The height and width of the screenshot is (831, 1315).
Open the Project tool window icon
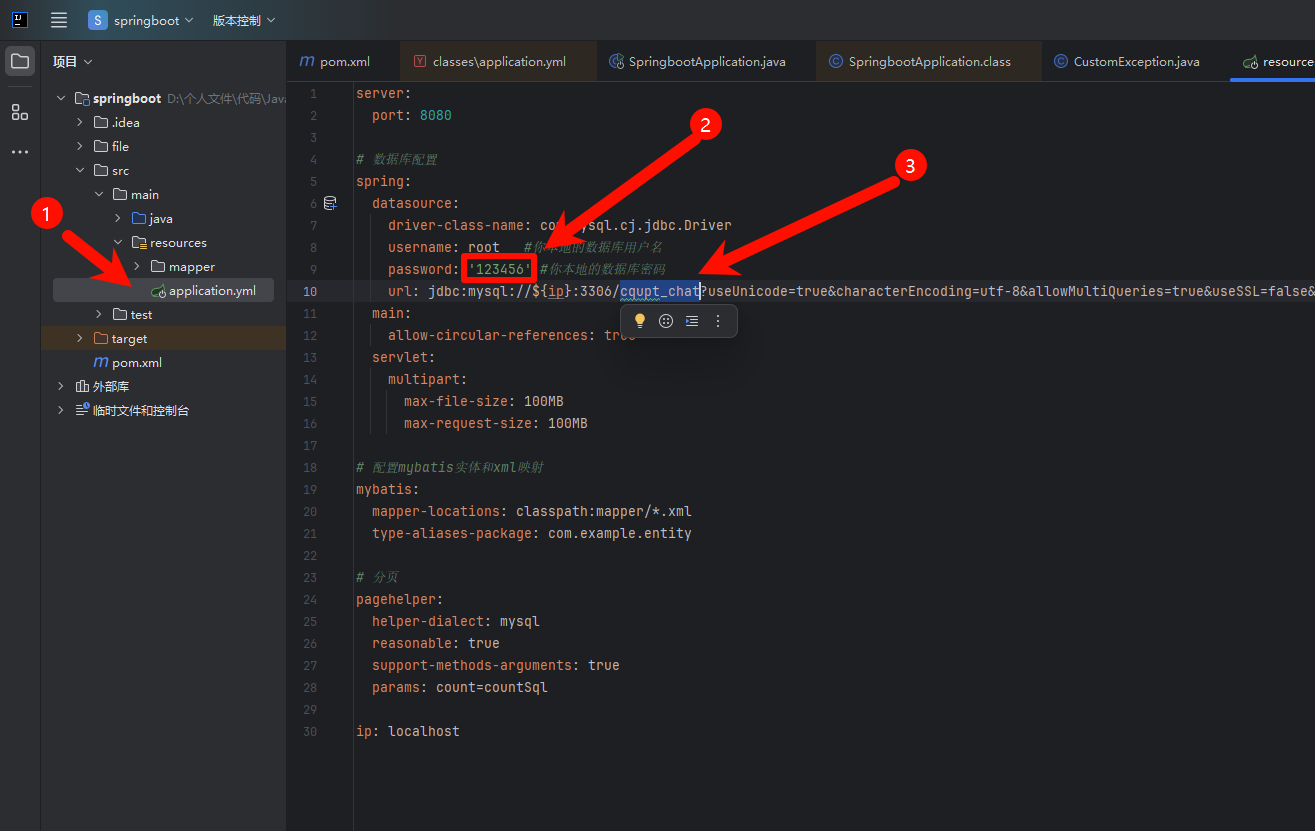[20, 61]
